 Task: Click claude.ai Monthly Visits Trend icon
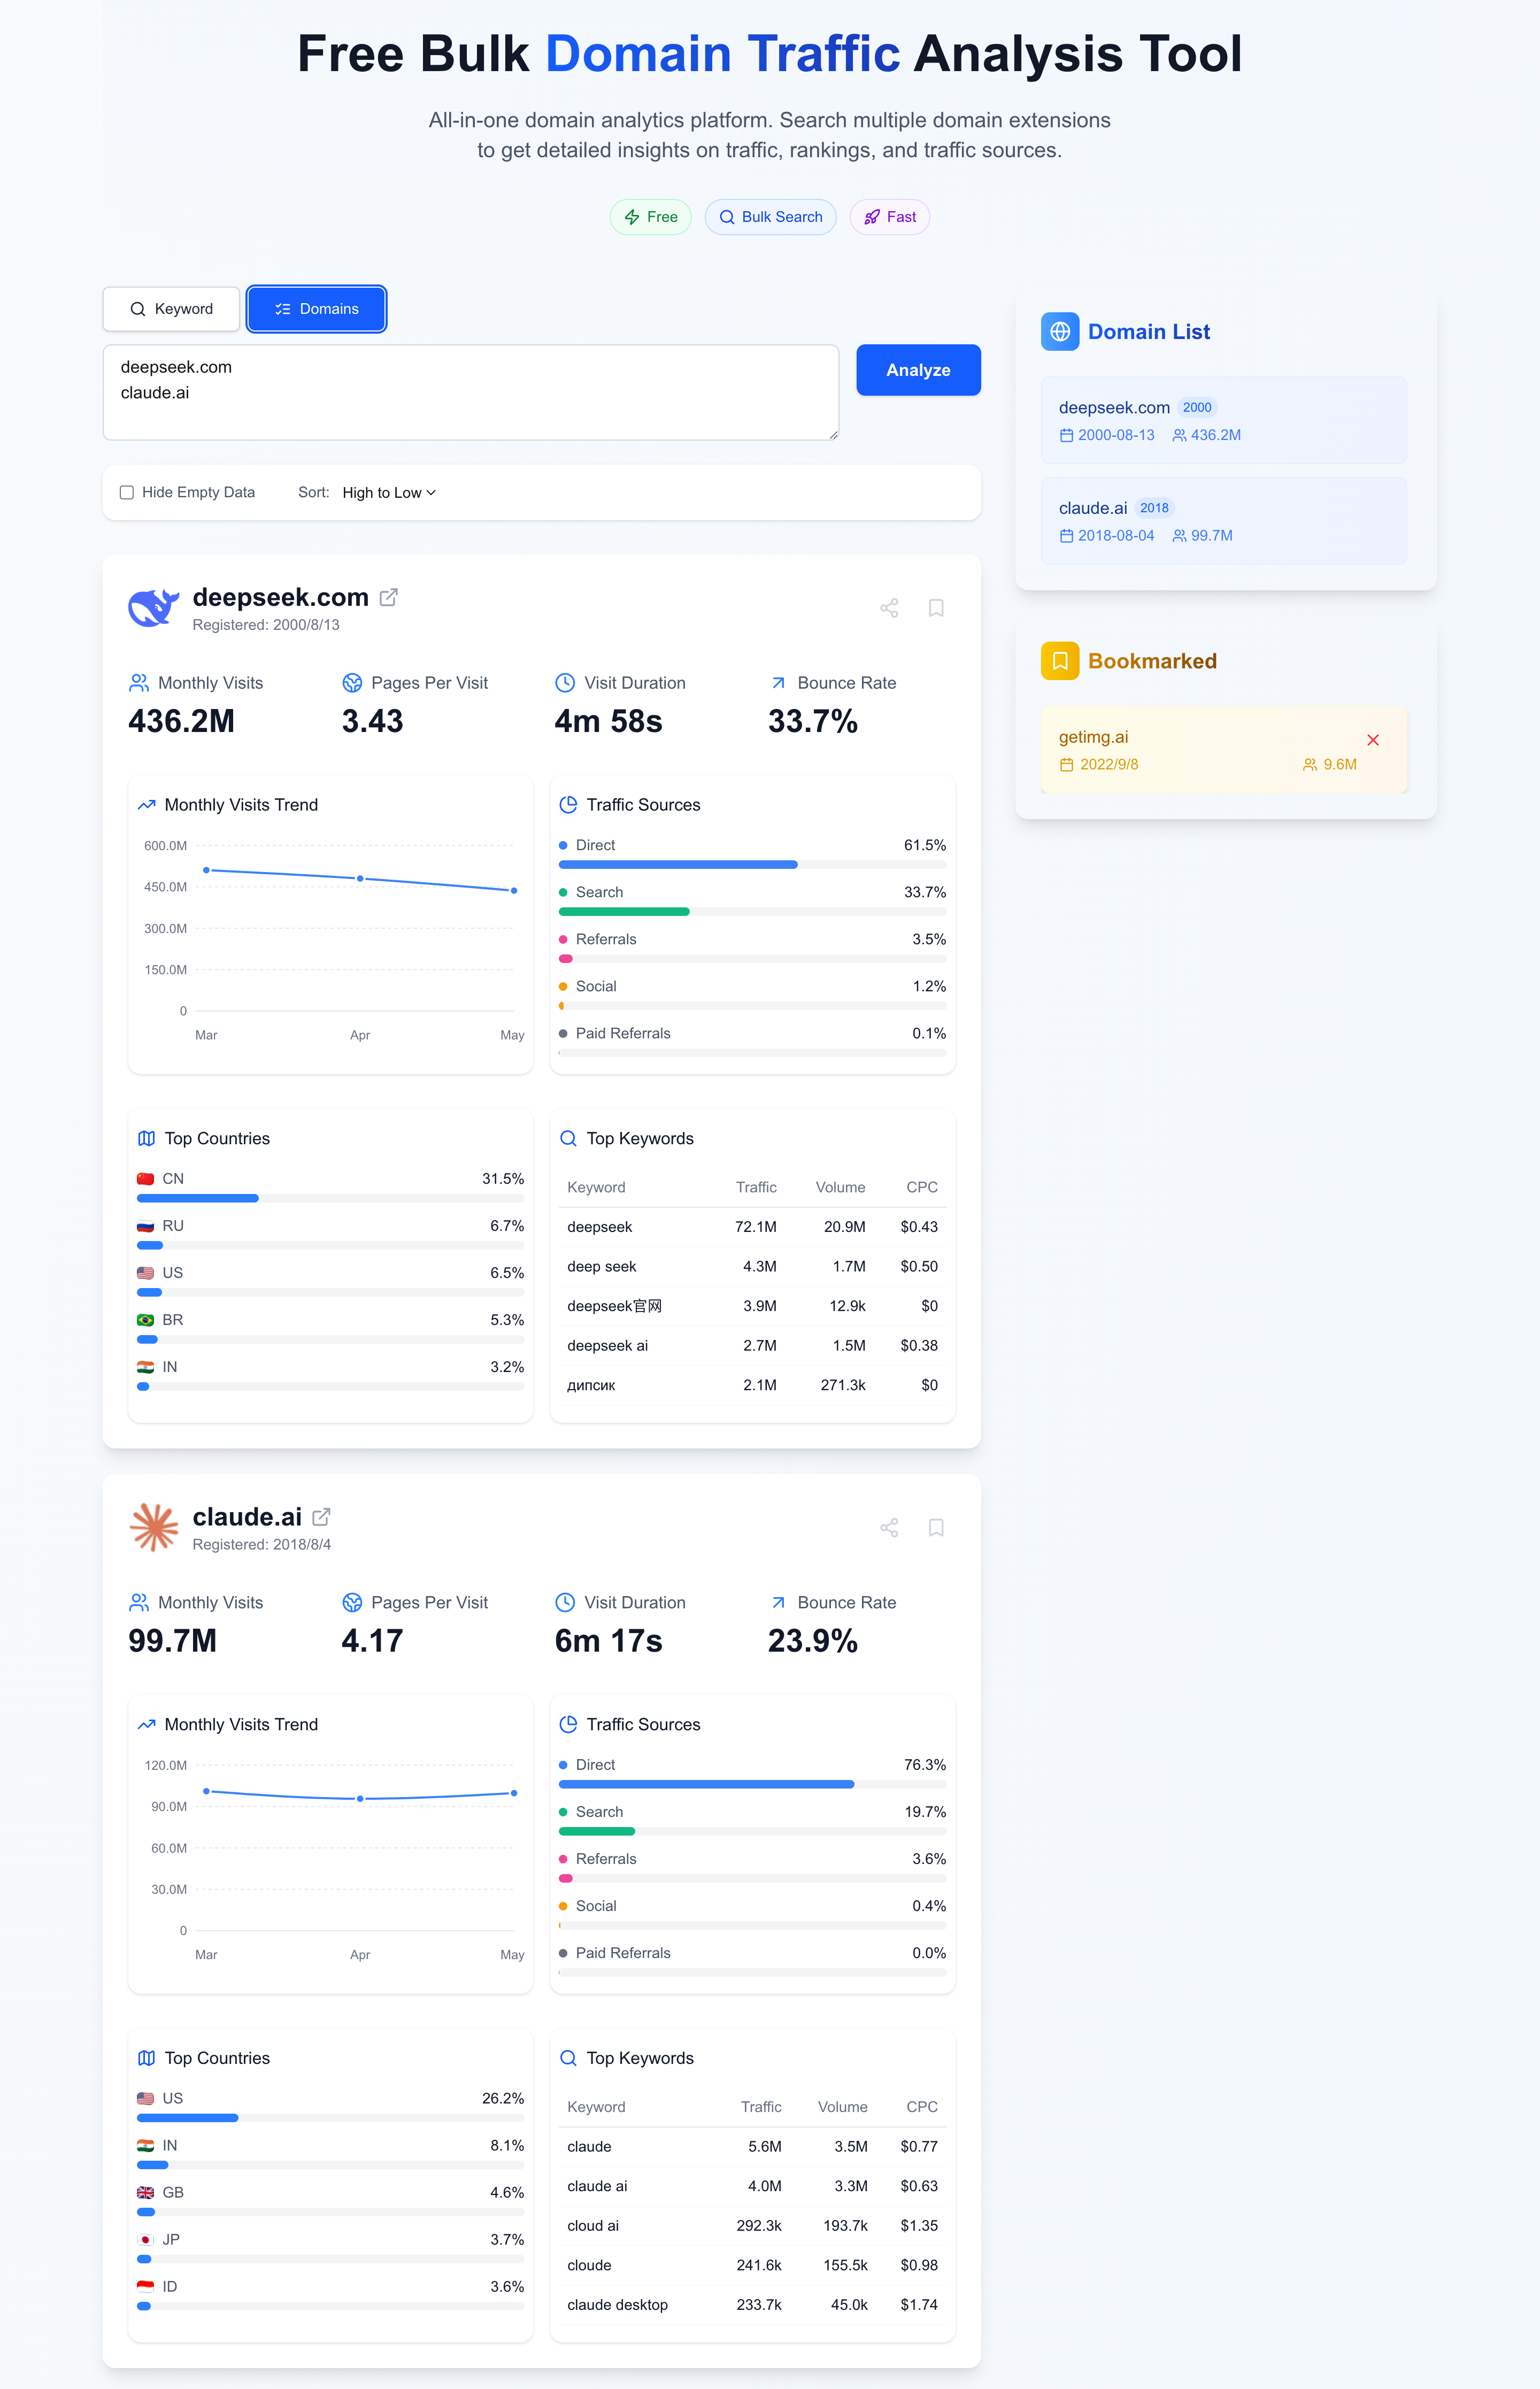coord(147,1725)
